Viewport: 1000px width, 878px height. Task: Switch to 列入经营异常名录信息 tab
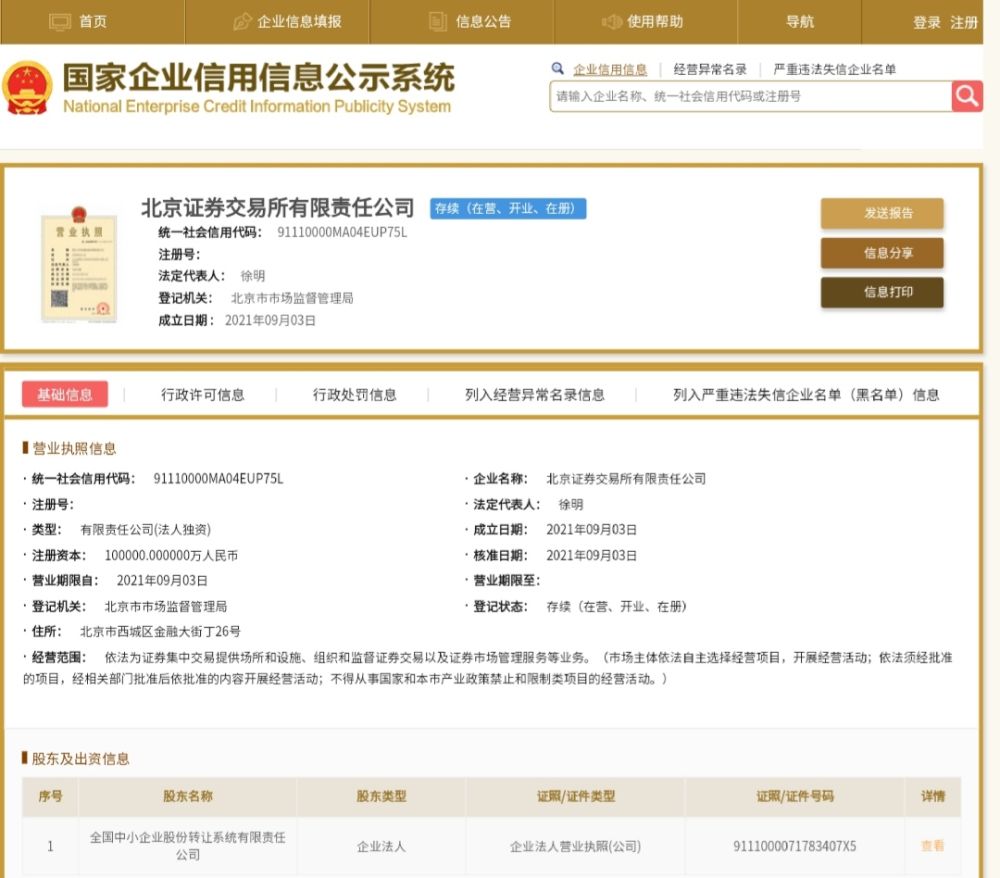[x=534, y=395]
